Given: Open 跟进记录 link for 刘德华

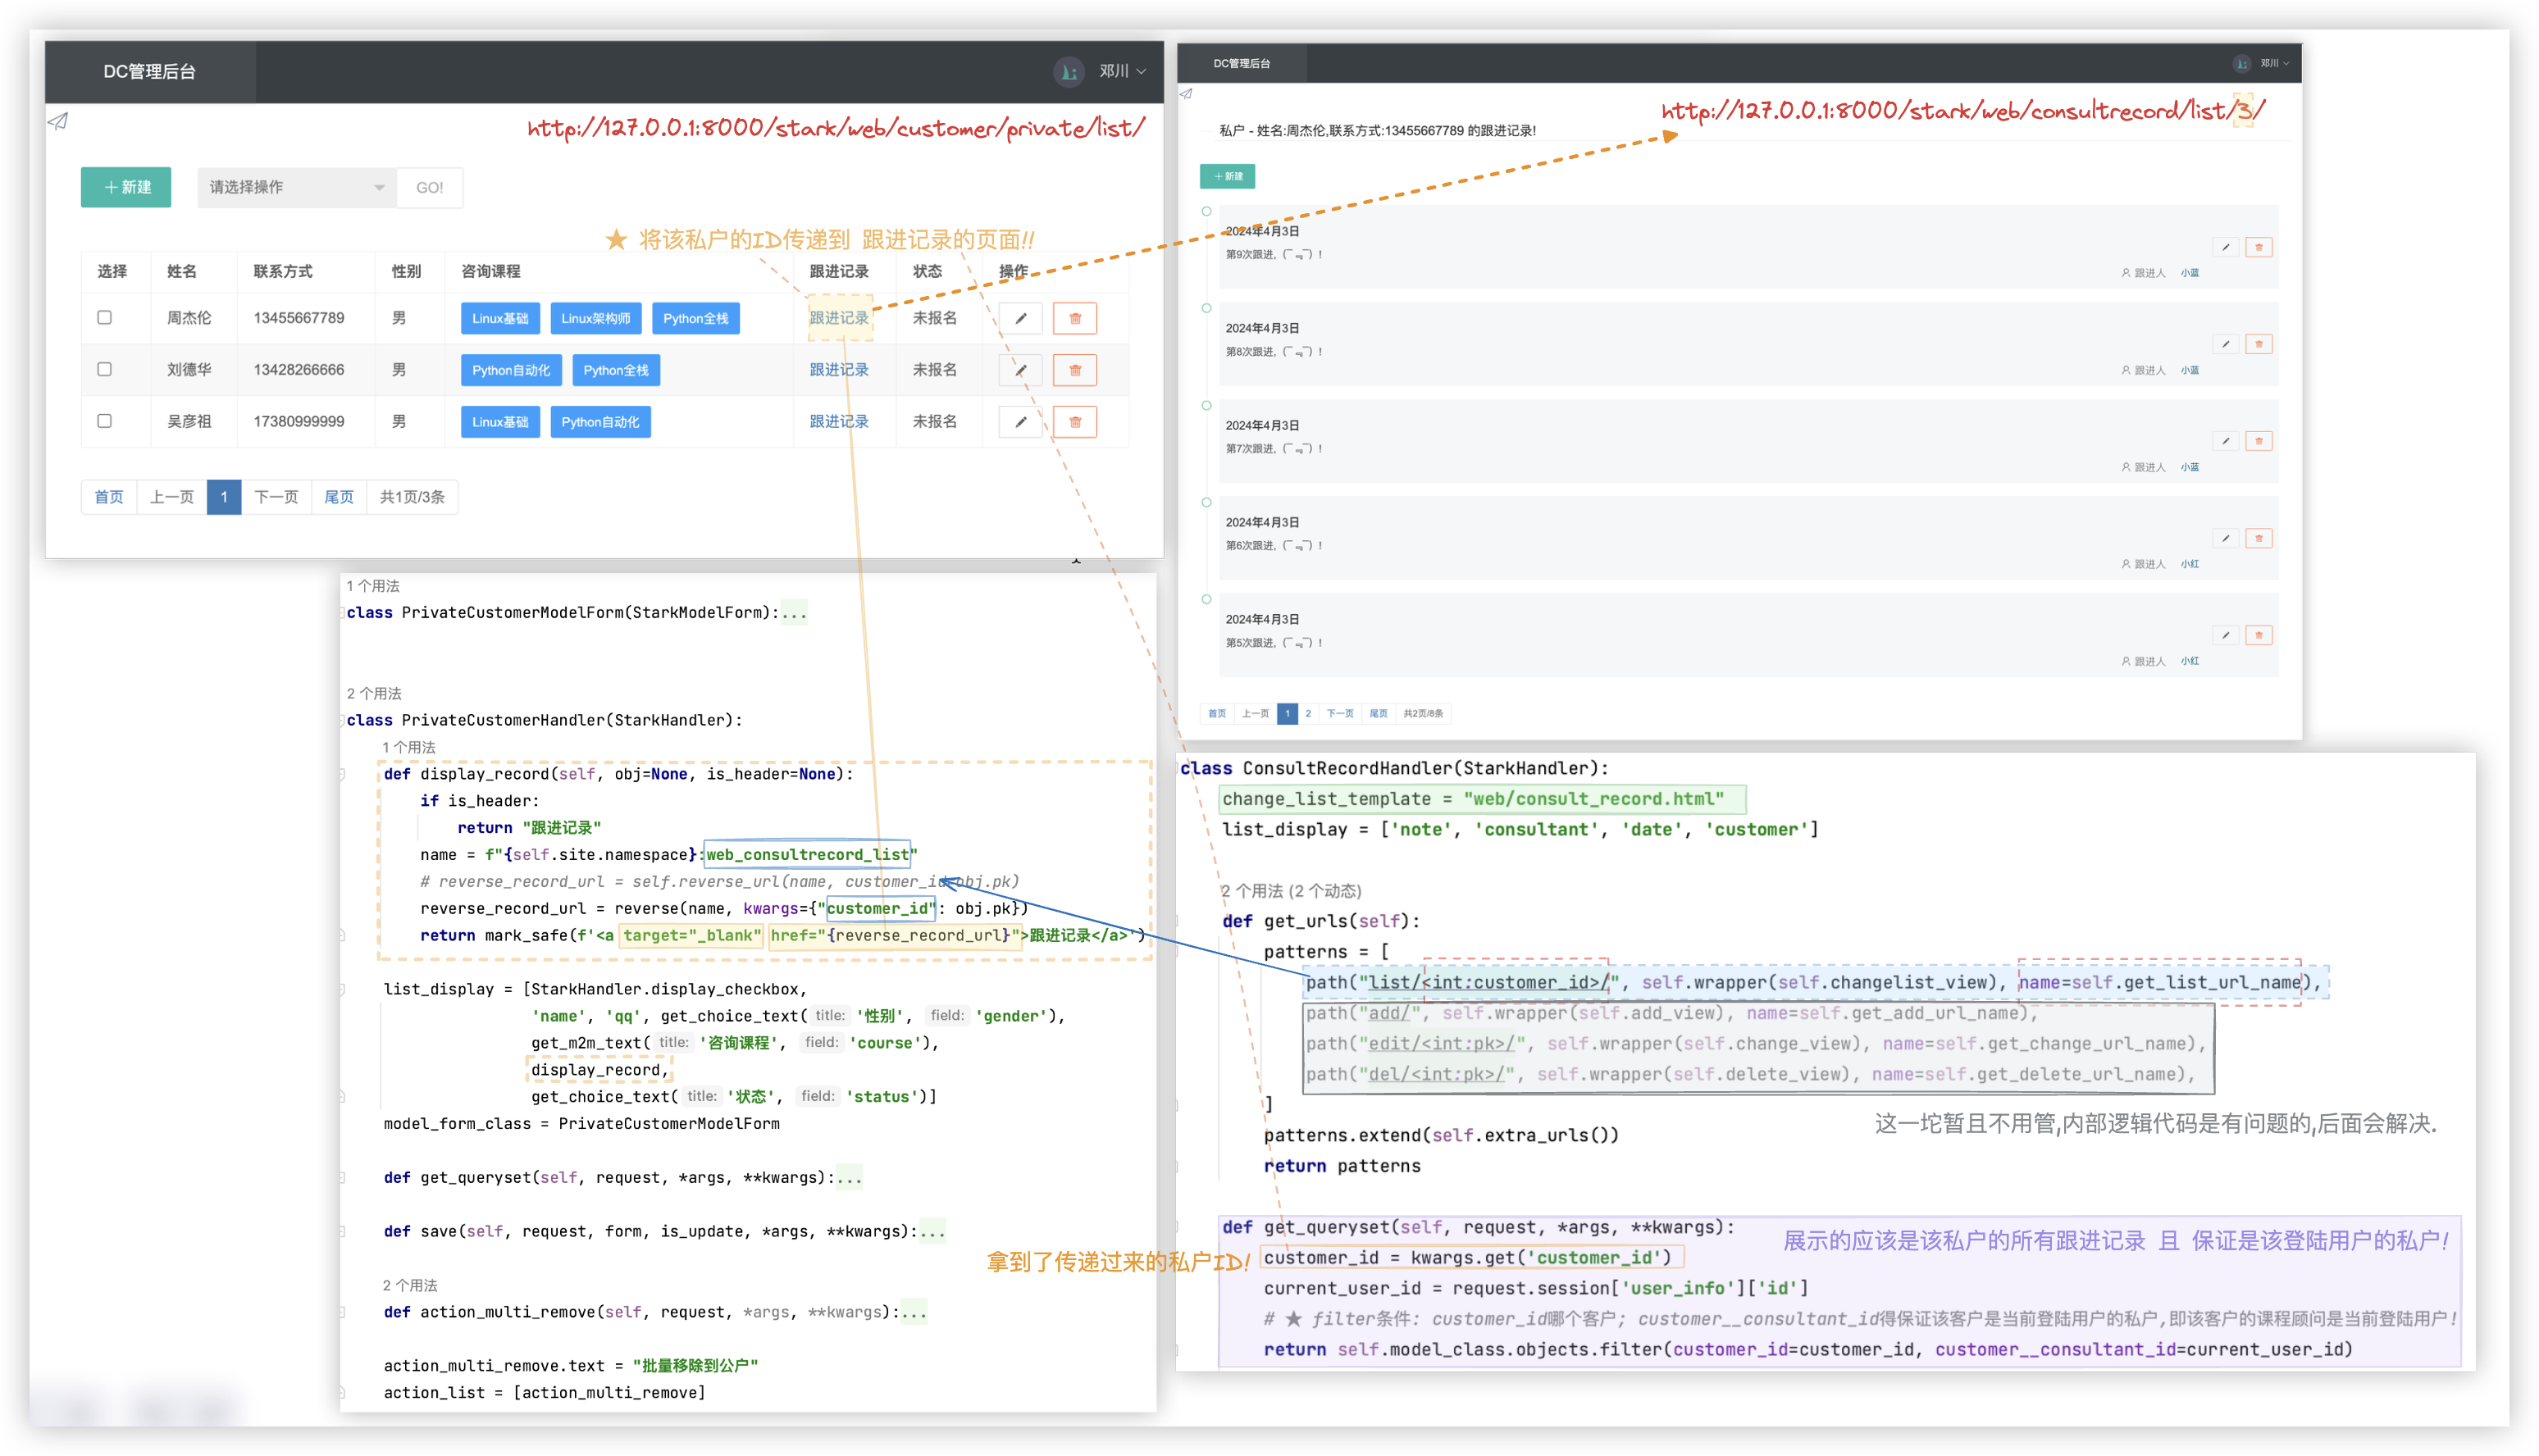Looking at the screenshot, I should pos(838,370).
